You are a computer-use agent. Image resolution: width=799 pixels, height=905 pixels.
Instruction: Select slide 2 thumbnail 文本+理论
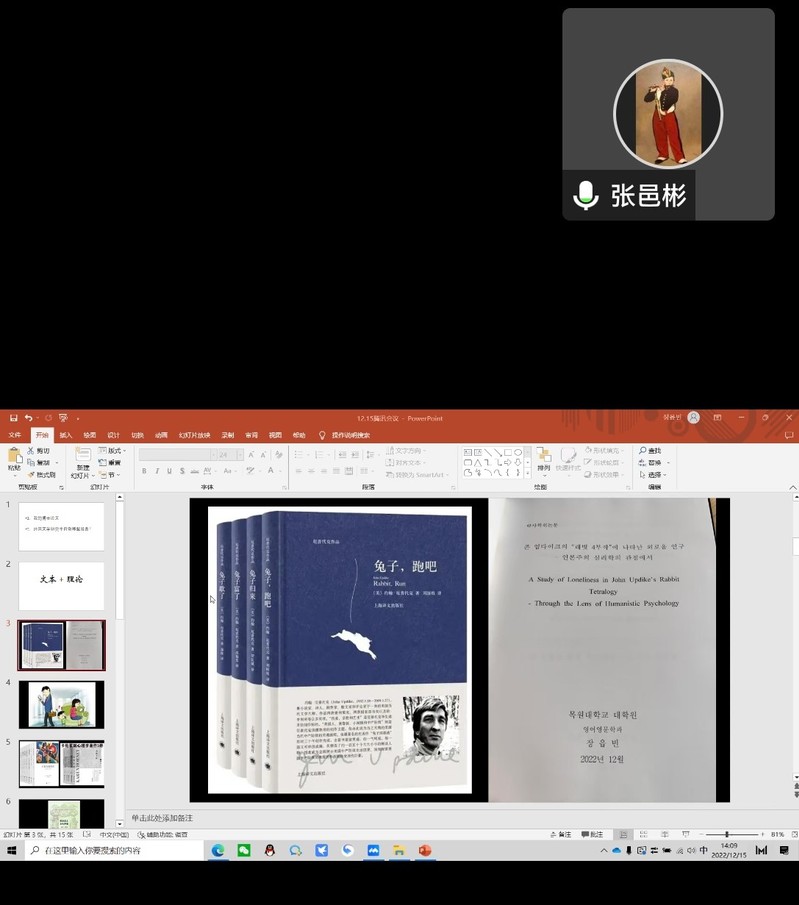pos(62,586)
